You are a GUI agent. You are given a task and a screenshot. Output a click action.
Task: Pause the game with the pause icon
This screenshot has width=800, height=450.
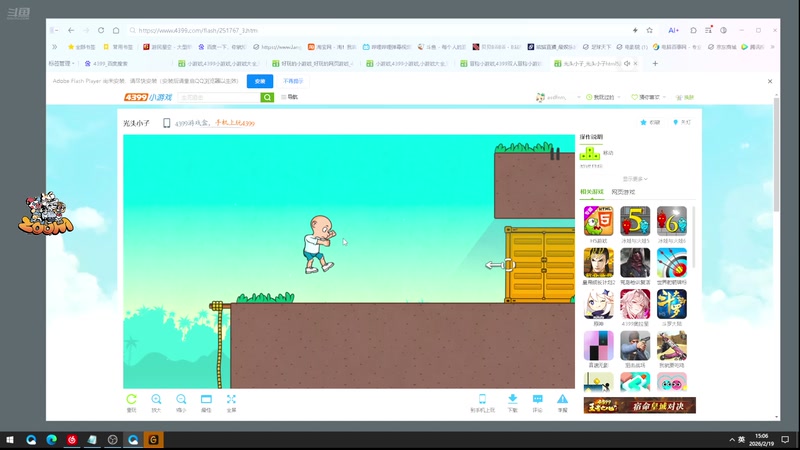555,154
